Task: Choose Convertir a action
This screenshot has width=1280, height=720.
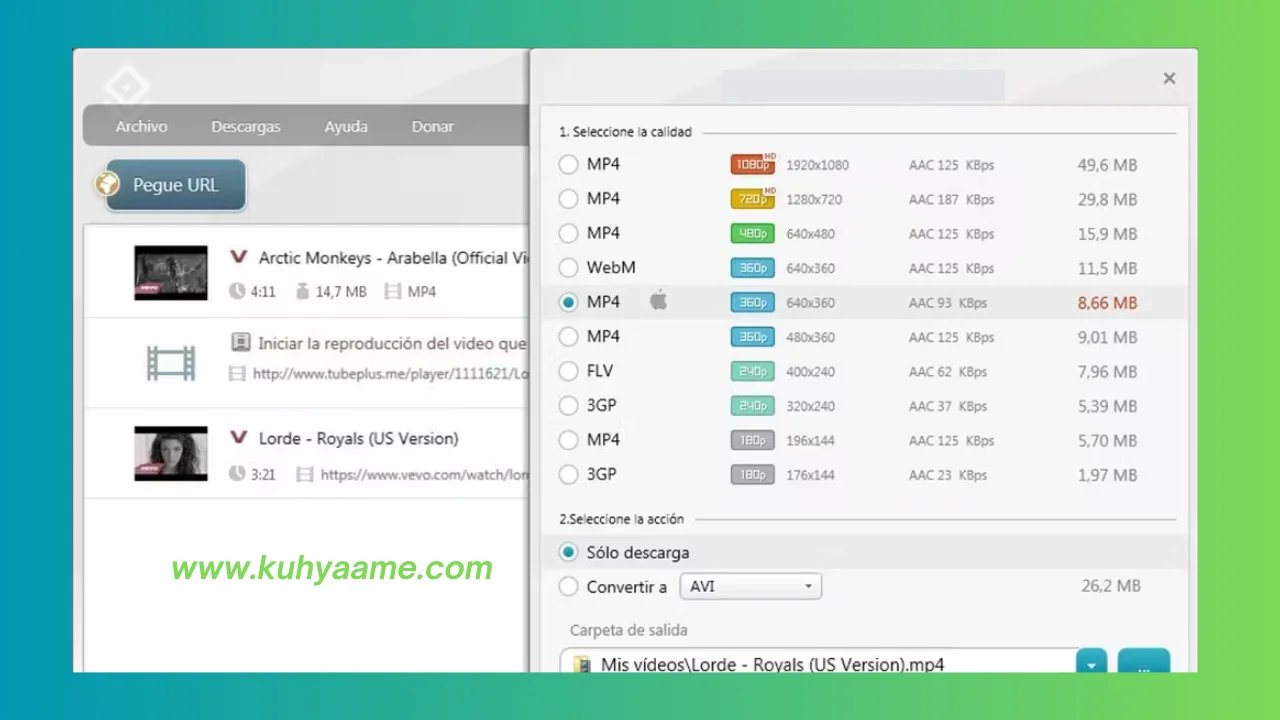Action: pos(568,587)
